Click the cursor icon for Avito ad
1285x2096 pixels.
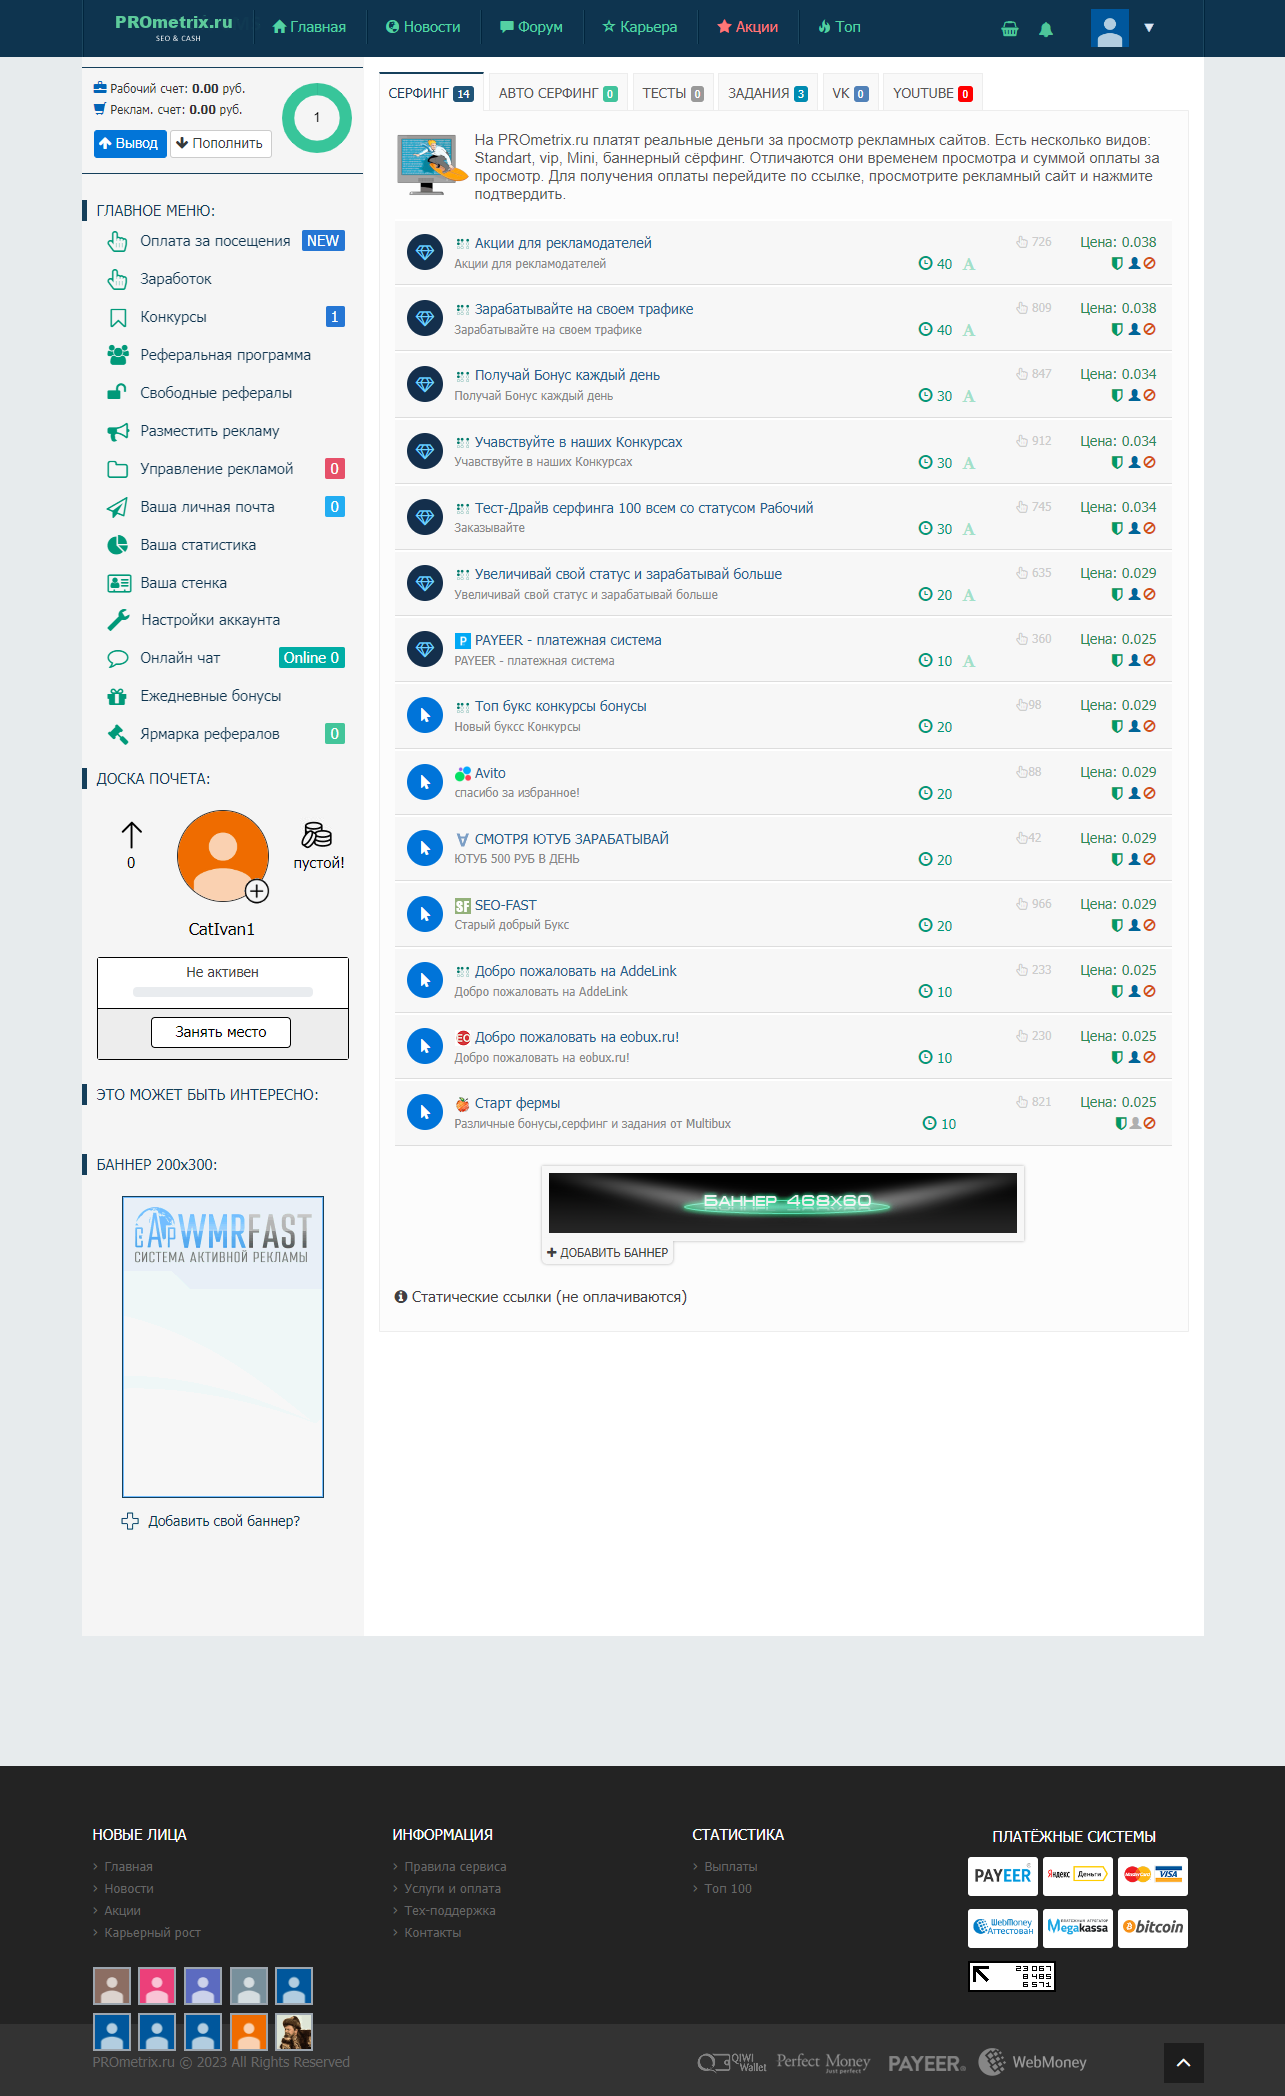pos(425,782)
